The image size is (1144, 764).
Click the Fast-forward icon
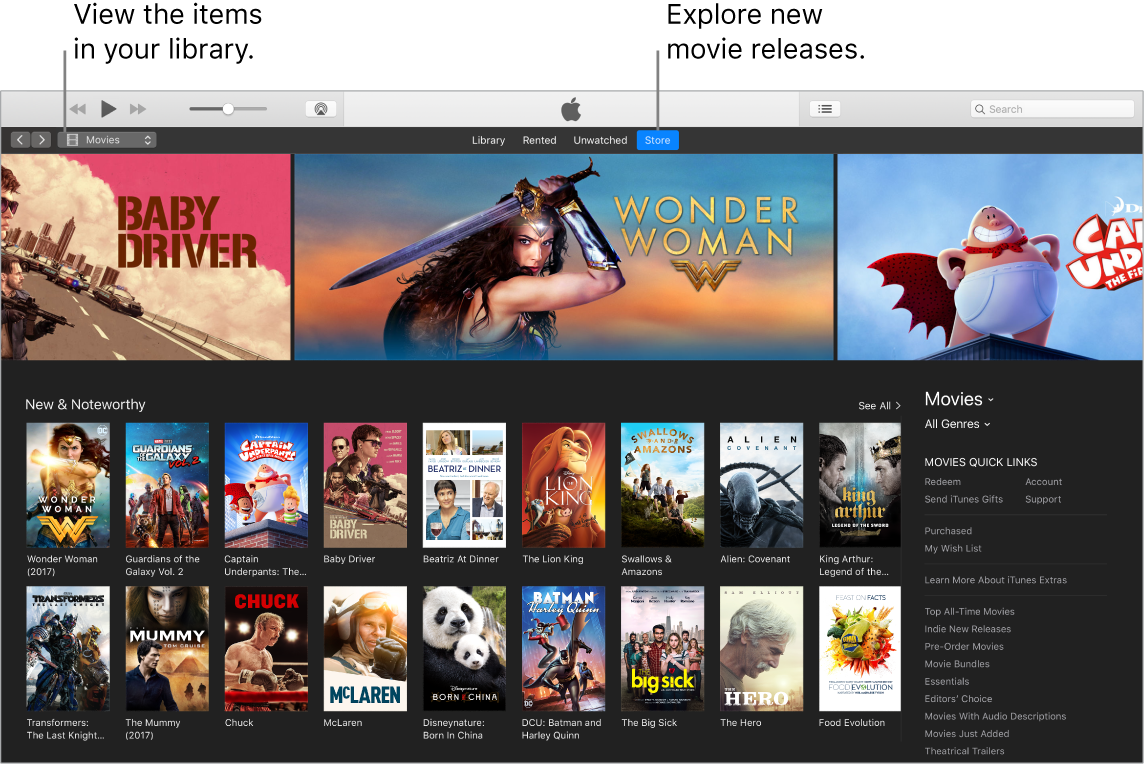tap(138, 109)
